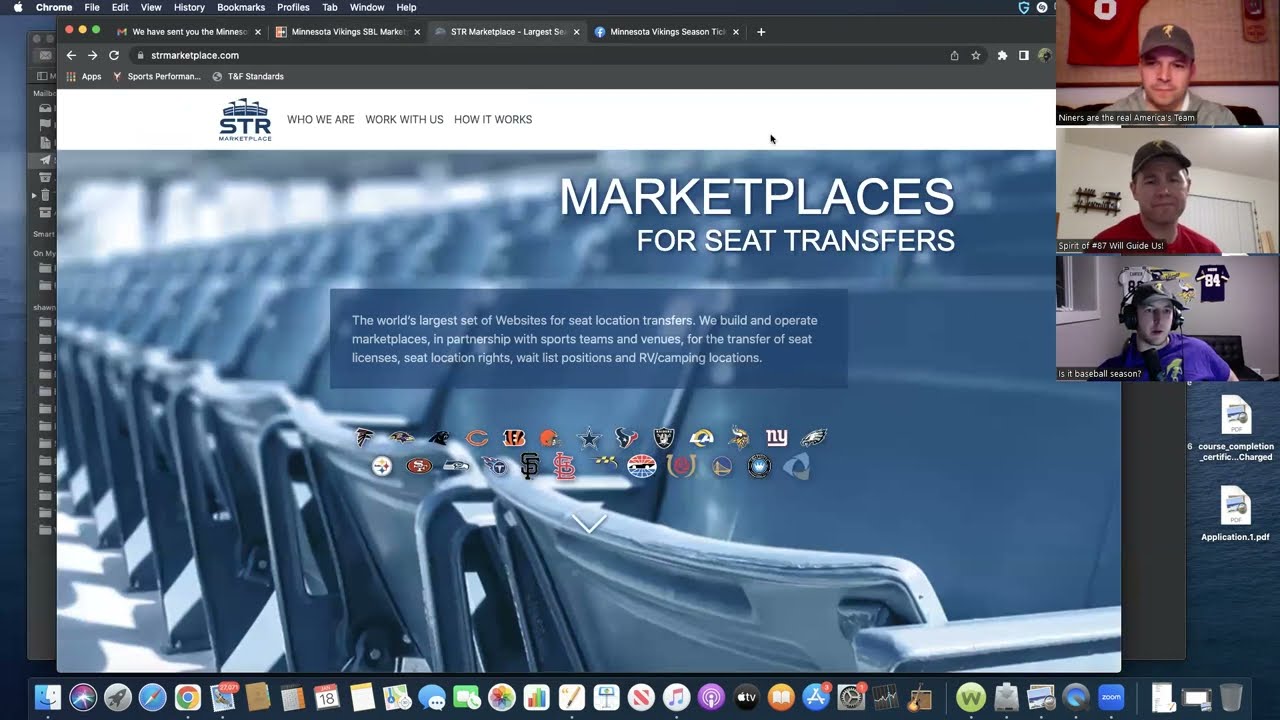Open the Chrome application menu
Screen dimensions: 1280x720
[54, 7]
